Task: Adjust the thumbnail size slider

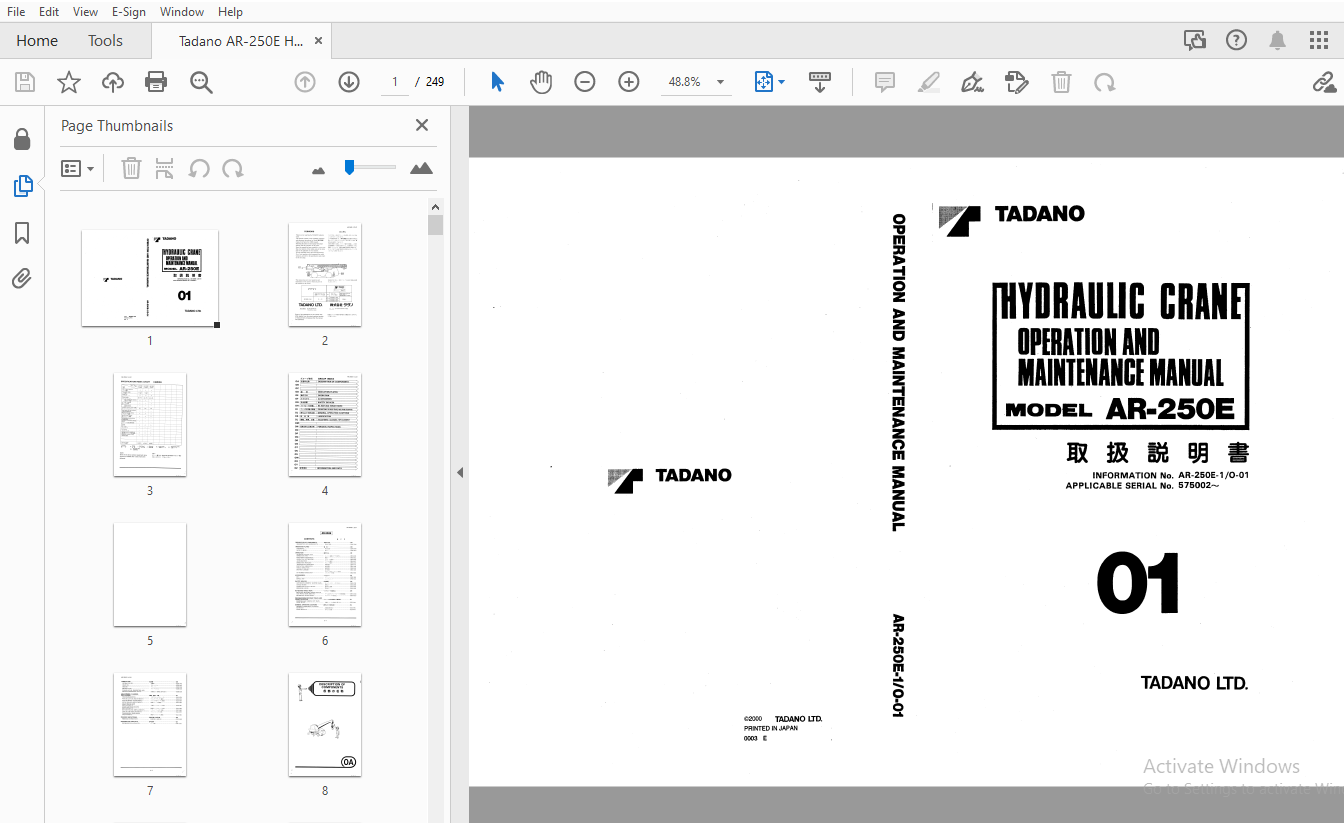Action: (370, 167)
